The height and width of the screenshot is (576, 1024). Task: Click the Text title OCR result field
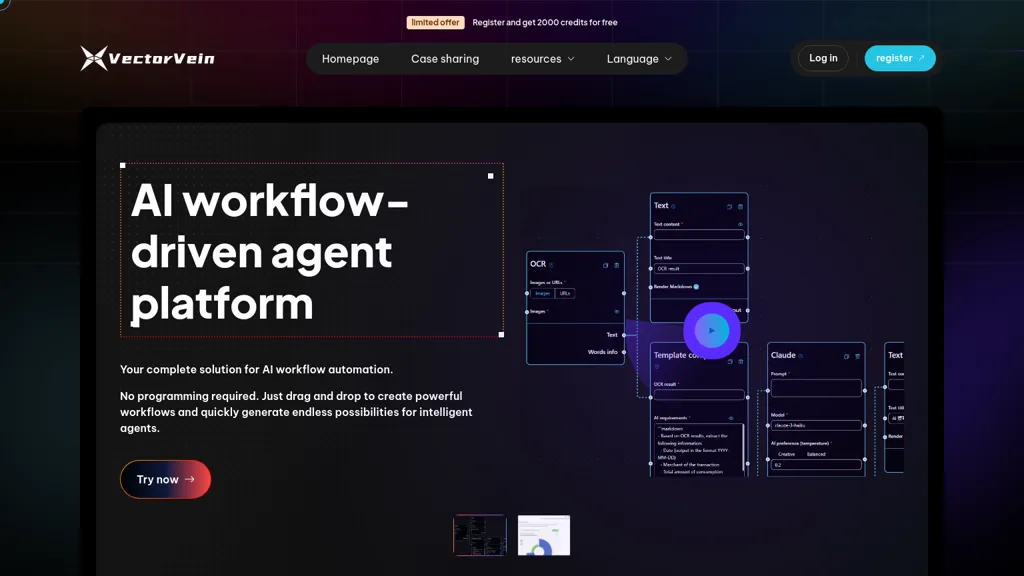point(699,268)
